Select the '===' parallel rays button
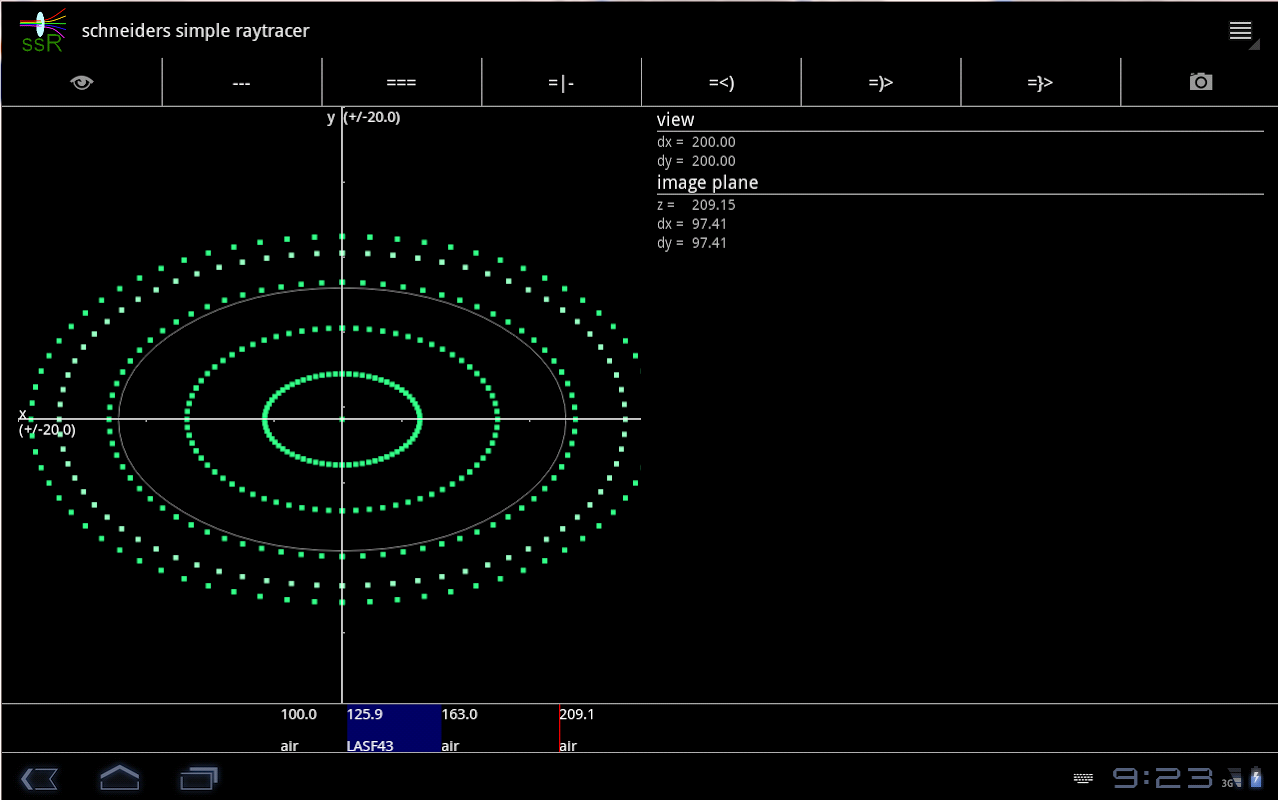This screenshot has height=800, width=1278. [401, 83]
